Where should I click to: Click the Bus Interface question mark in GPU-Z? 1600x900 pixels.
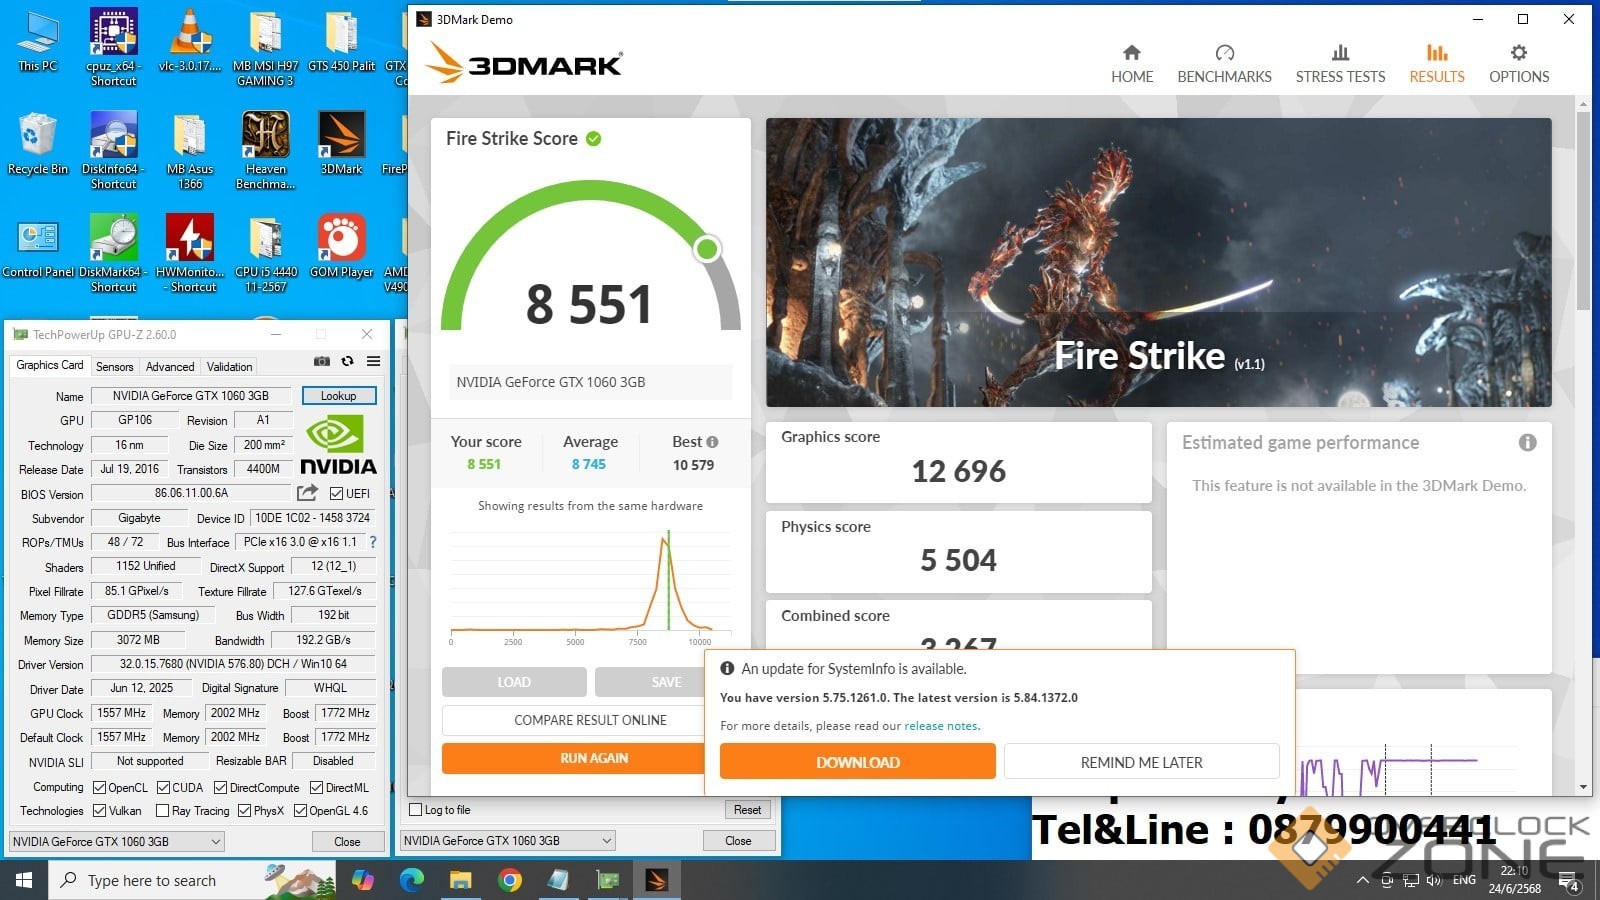[373, 542]
